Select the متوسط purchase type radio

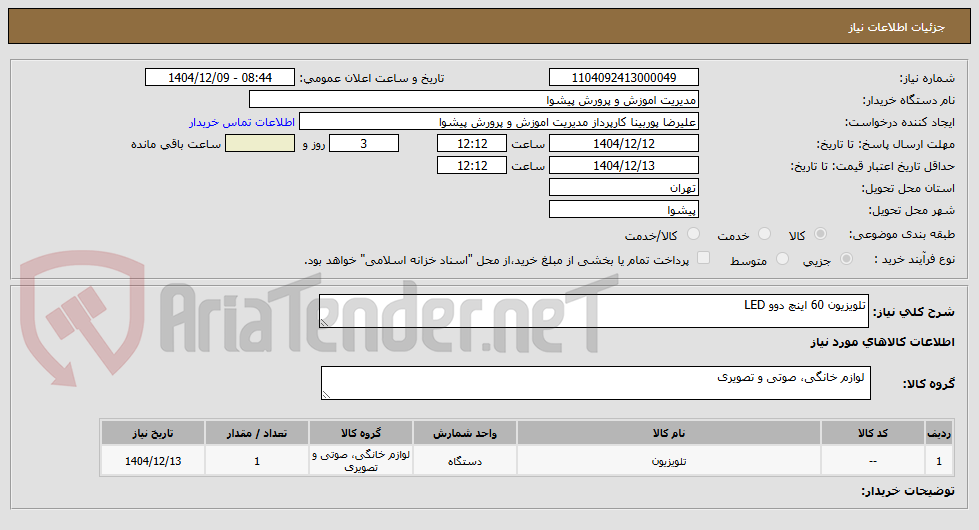[782, 258]
